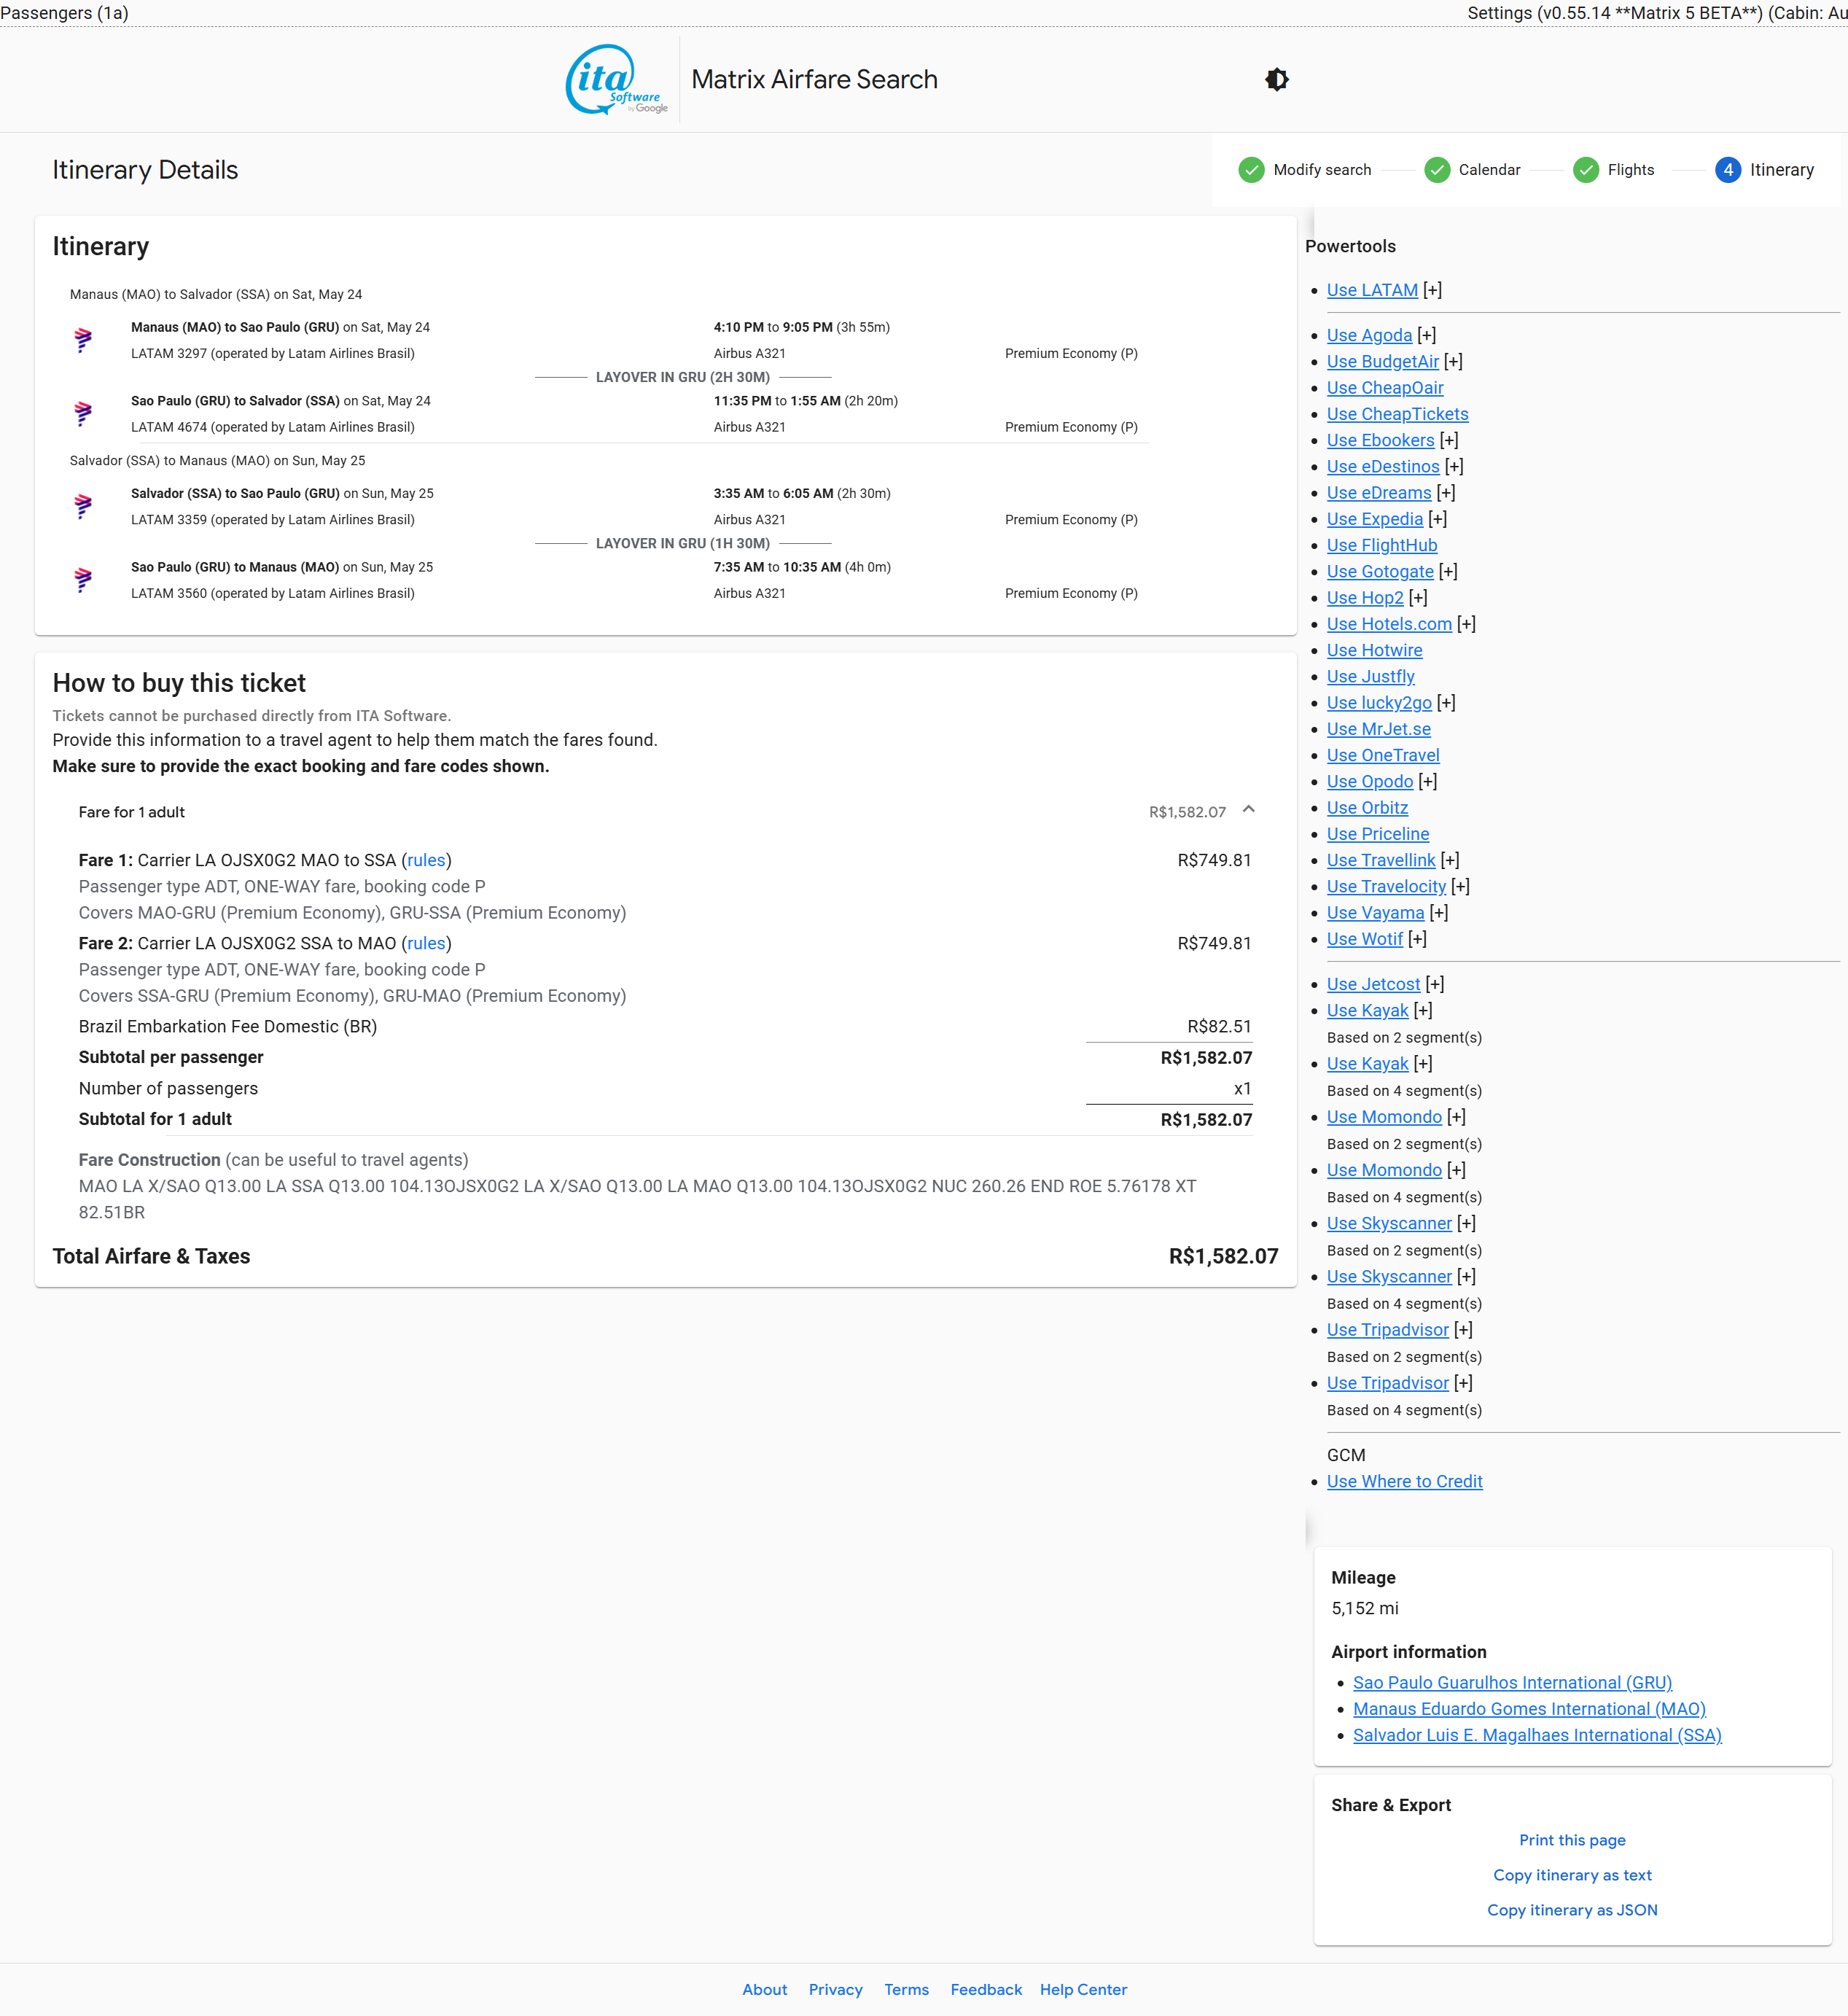Open the Use Hotwire link
The image size is (1848, 2016).
[x=1374, y=650]
